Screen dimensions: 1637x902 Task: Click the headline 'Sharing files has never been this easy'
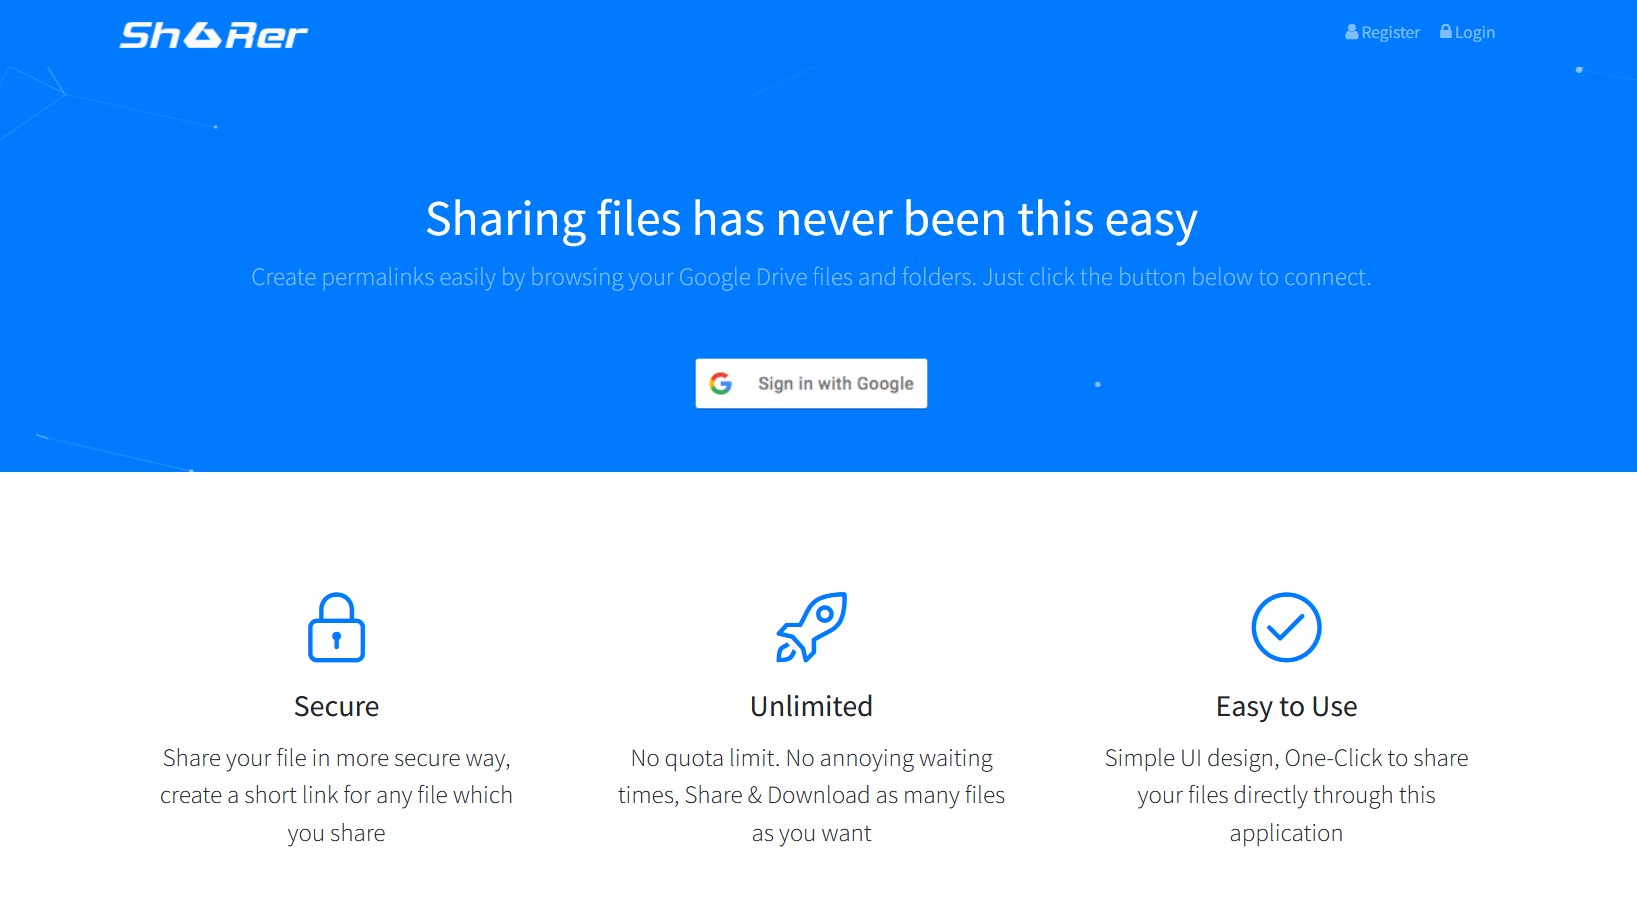(x=811, y=219)
